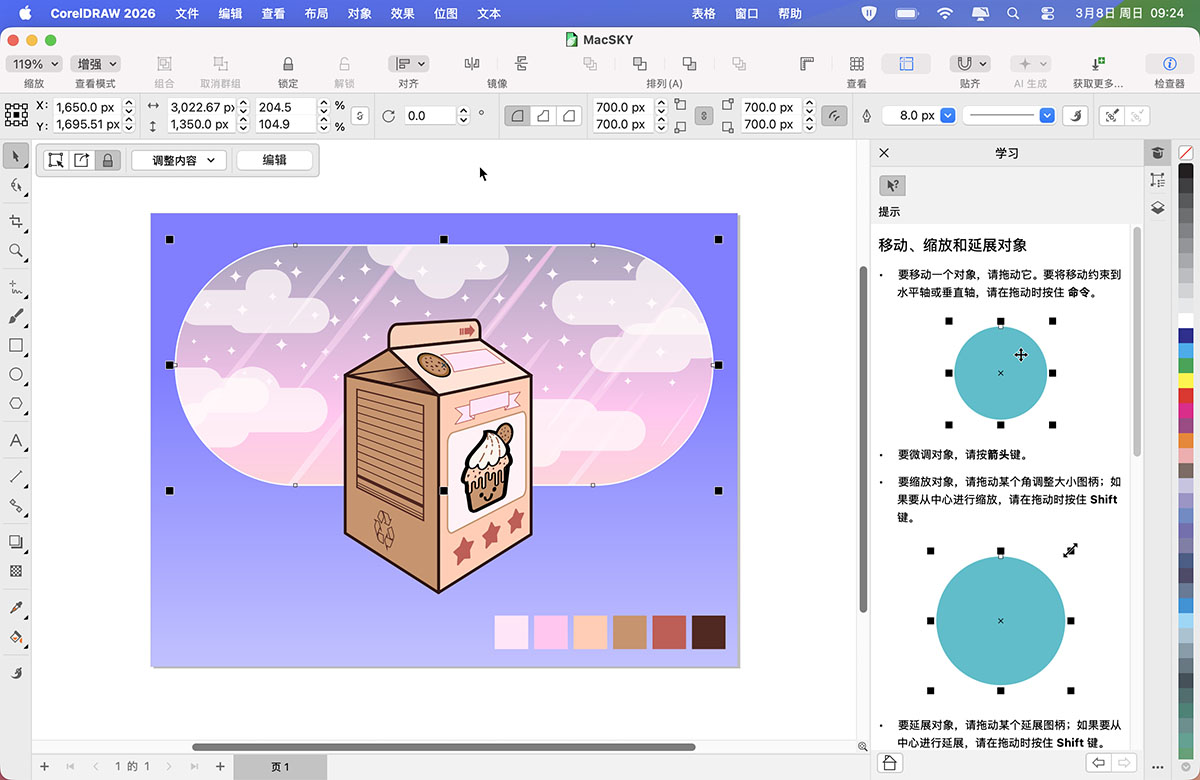Viewport: 1200px width, 780px height.
Task: Select the Zoom magnifier tool
Action: [x=16, y=251]
